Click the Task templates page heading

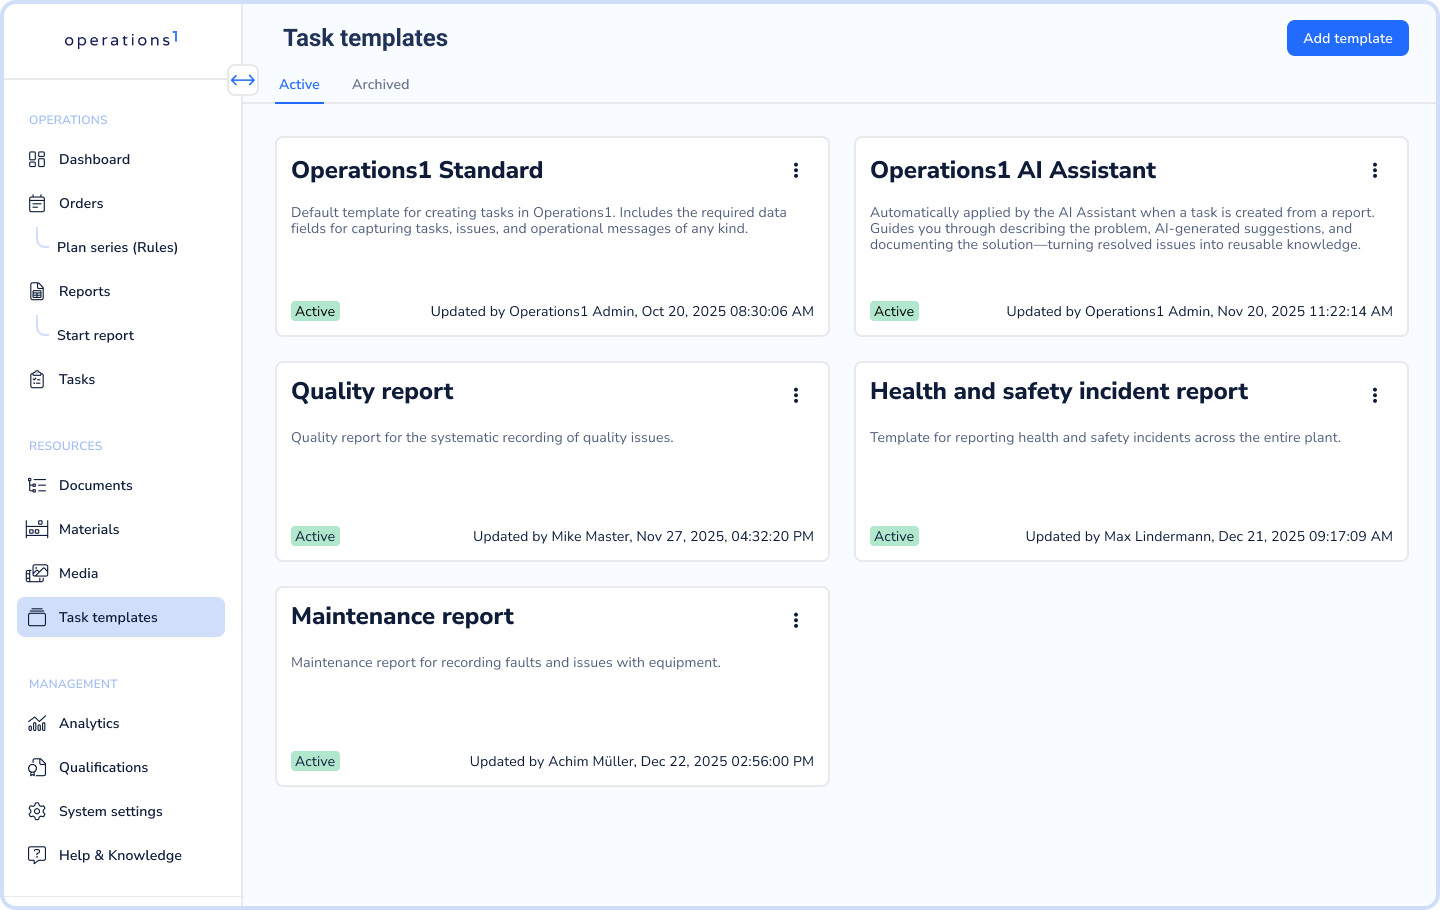coord(365,38)
